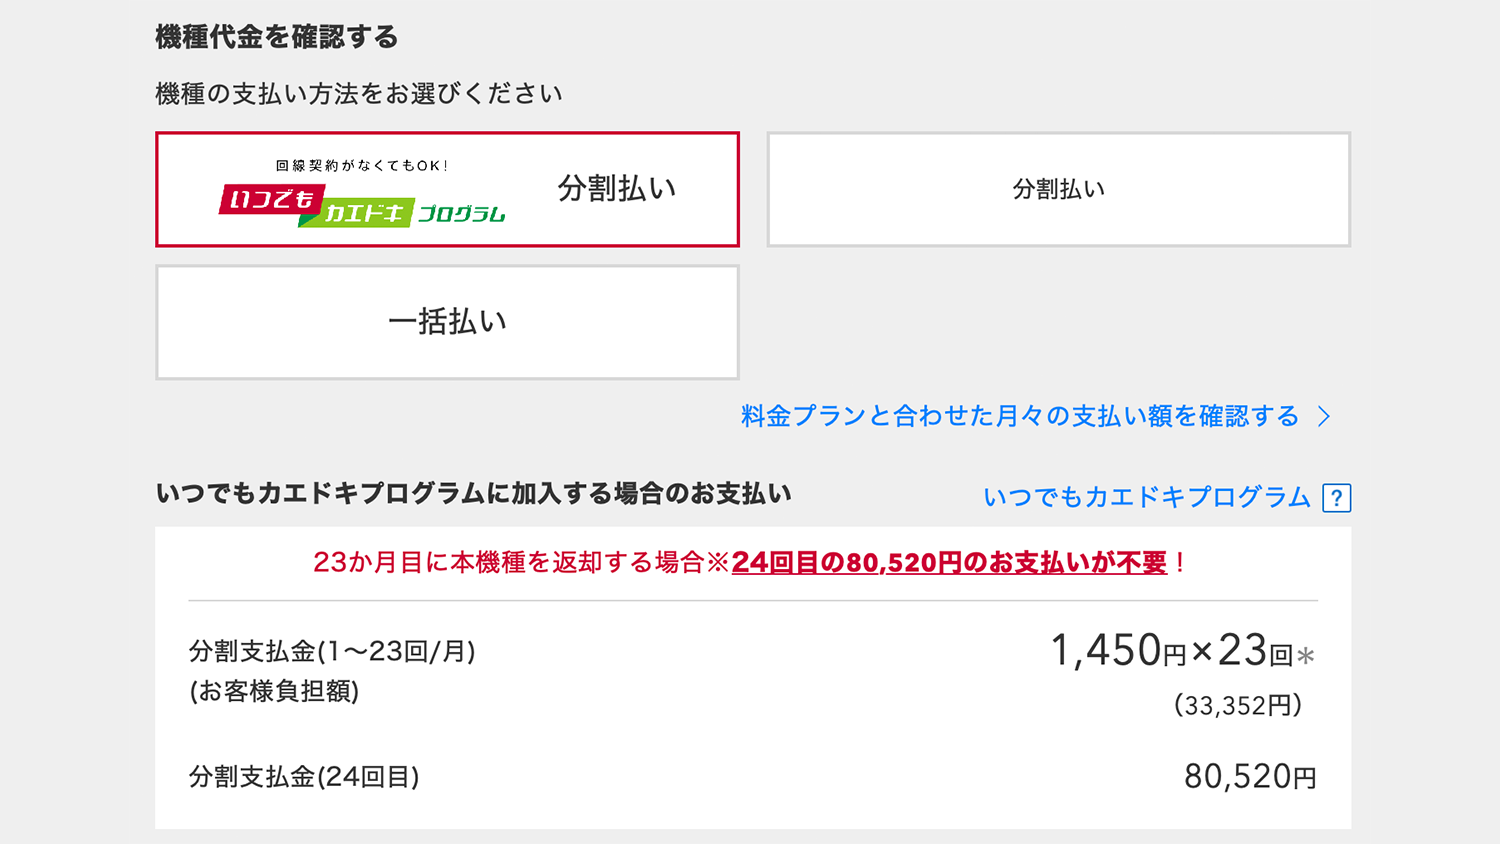Open the blue いつでもカエドキプログラム help link
Screen dimensions: 1500x844
tap(1146, 497)
